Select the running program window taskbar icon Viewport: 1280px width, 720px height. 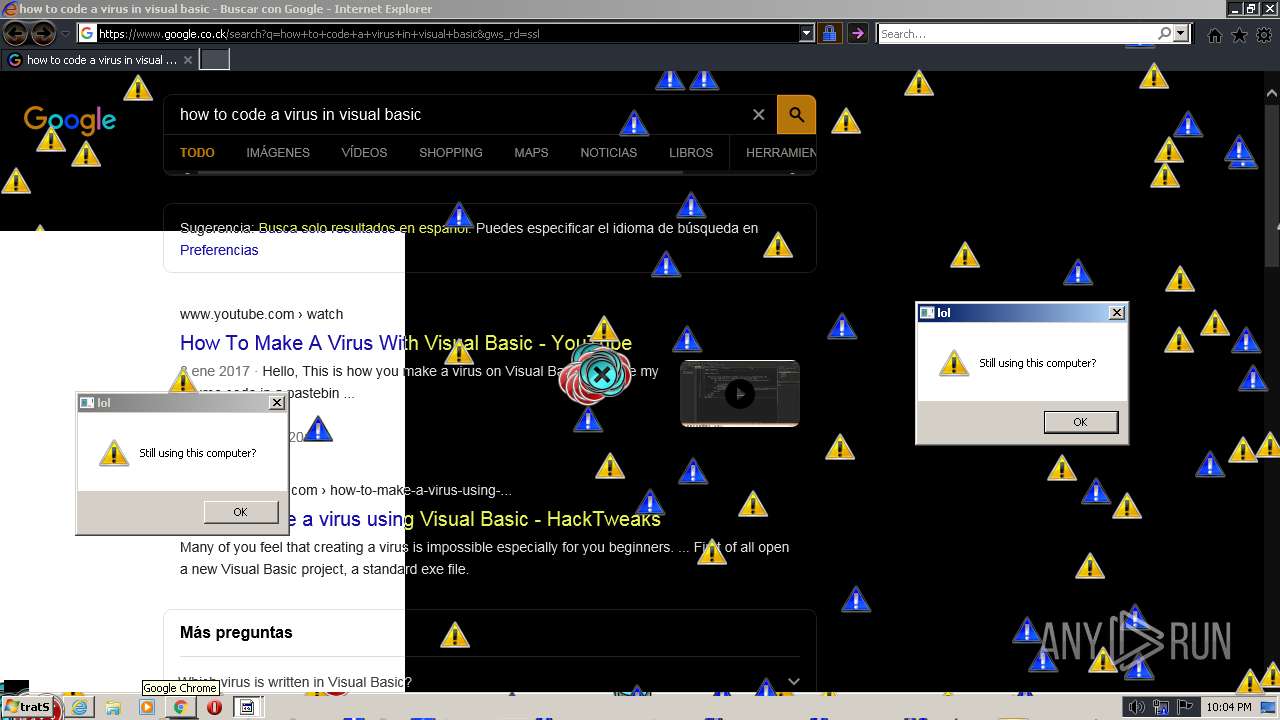(x=247, y=707)
